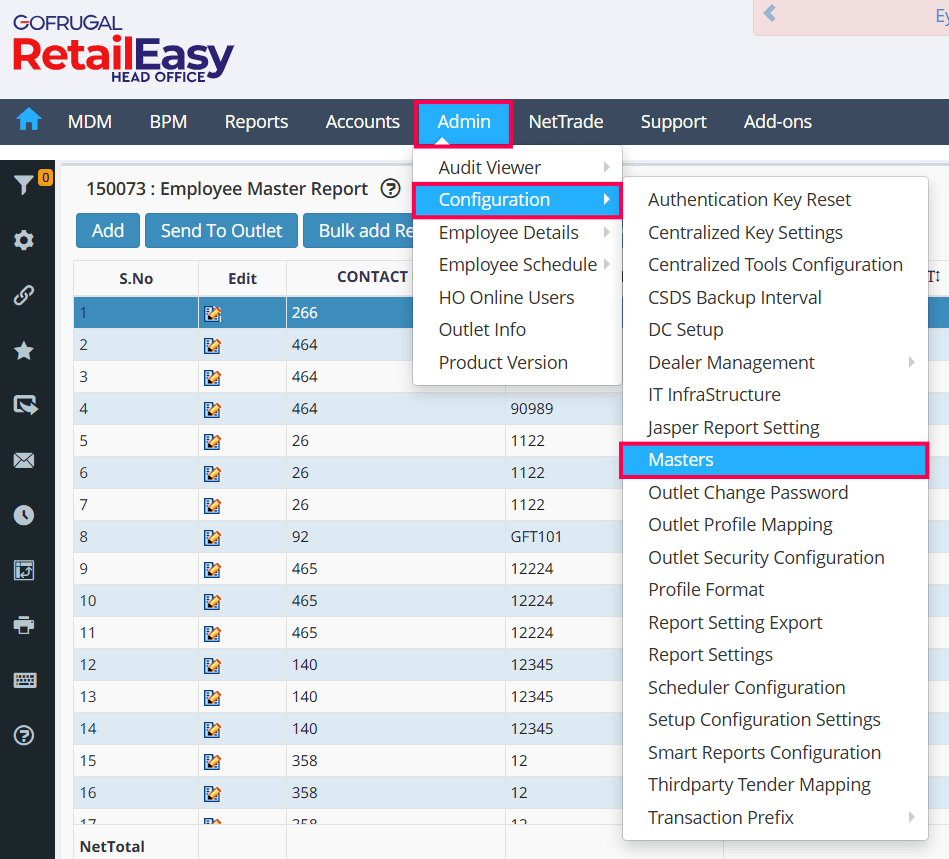Select Outlet Info menu item

[x=517, y=330]
